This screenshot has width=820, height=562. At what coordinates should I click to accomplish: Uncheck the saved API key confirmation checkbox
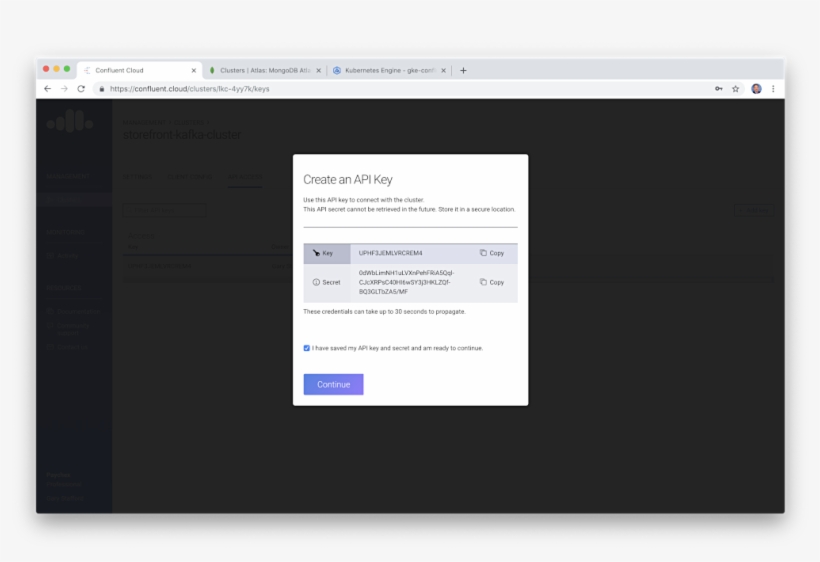[307, 348]
